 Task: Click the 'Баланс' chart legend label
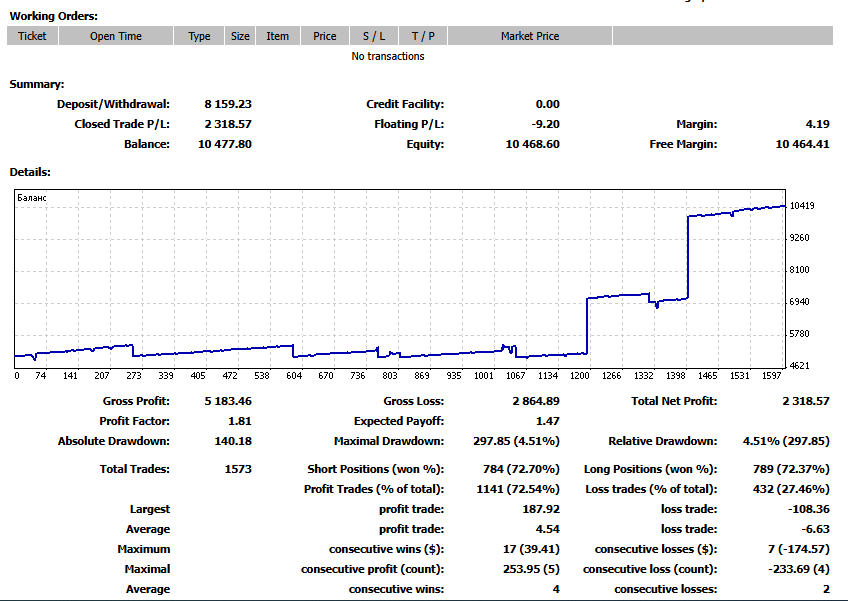coord(32,198)
